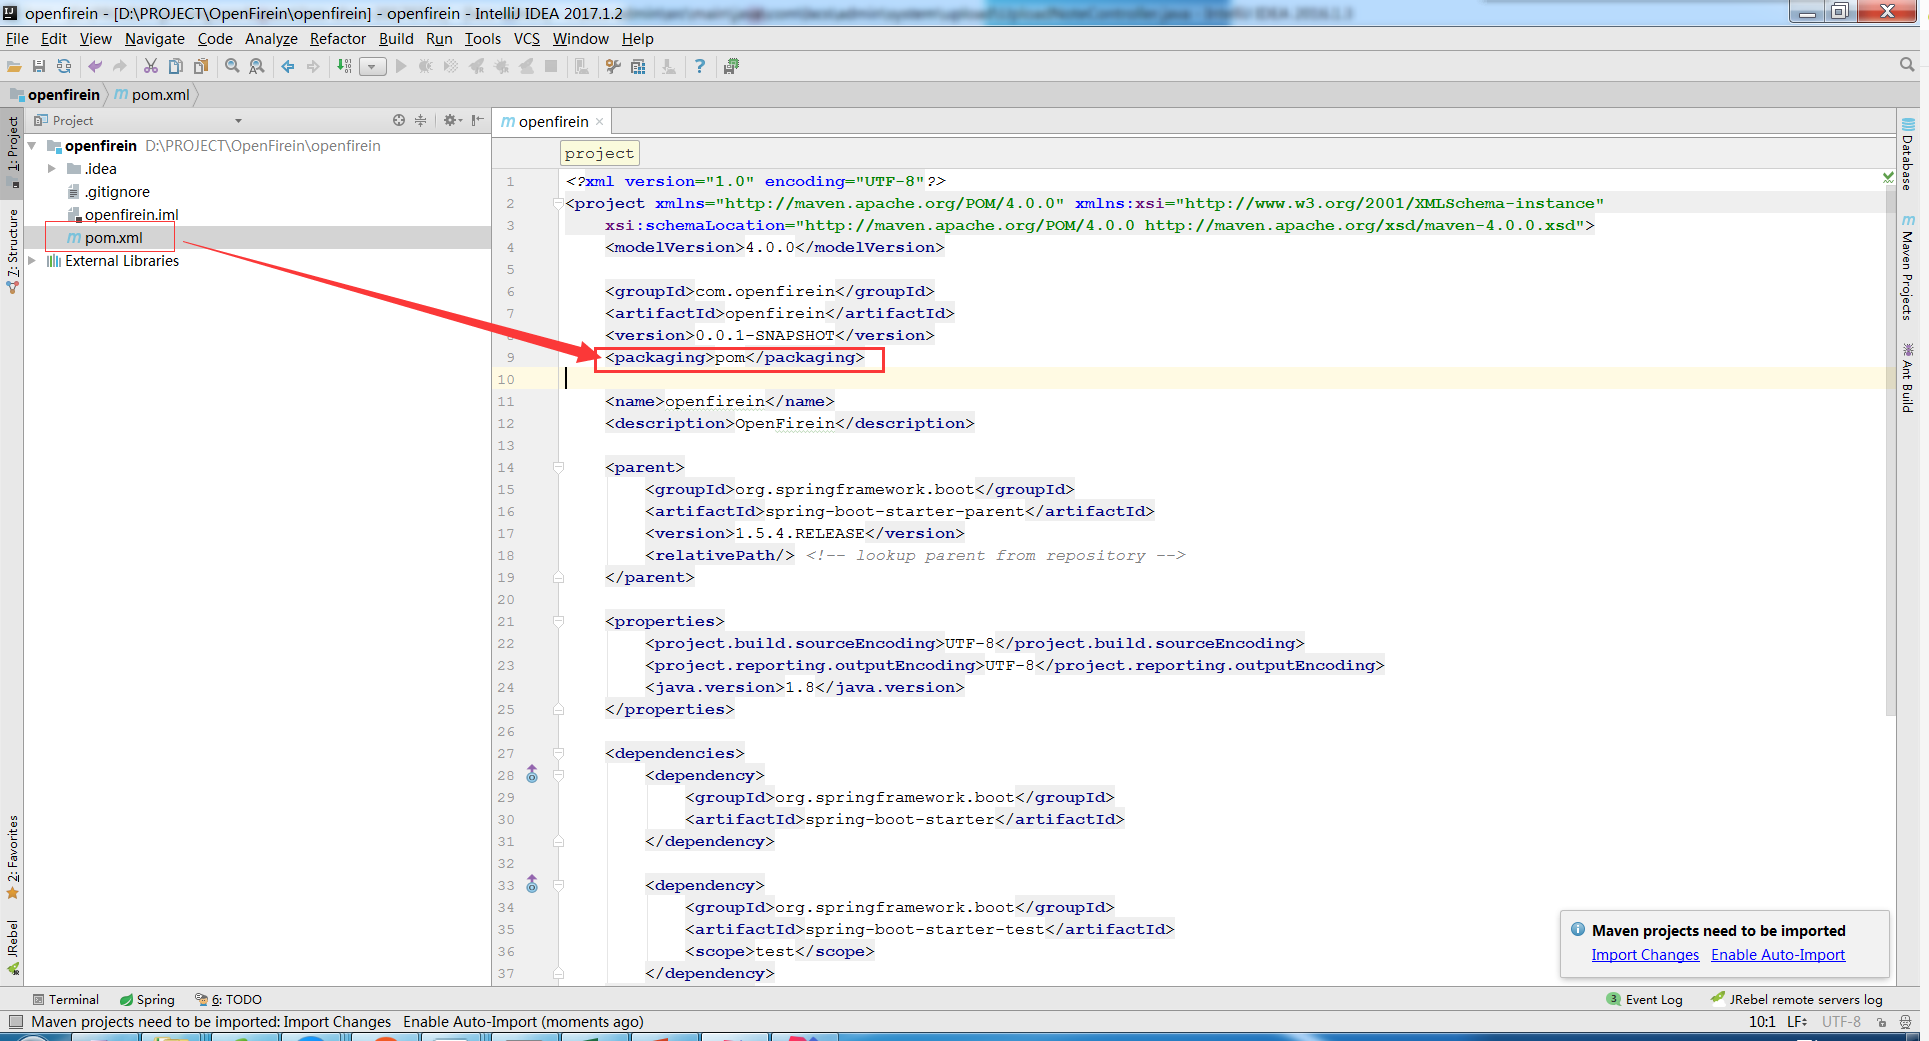The height and width of the screenshot is (1041, 1929).
Task: Open the Refactor menu
Action: 337,39
